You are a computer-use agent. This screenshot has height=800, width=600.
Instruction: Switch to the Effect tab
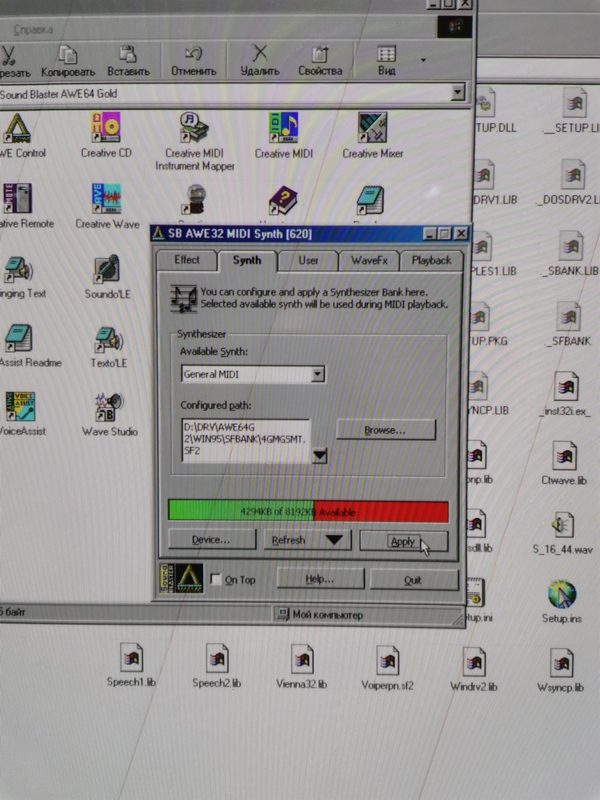(x=187, y=260)
